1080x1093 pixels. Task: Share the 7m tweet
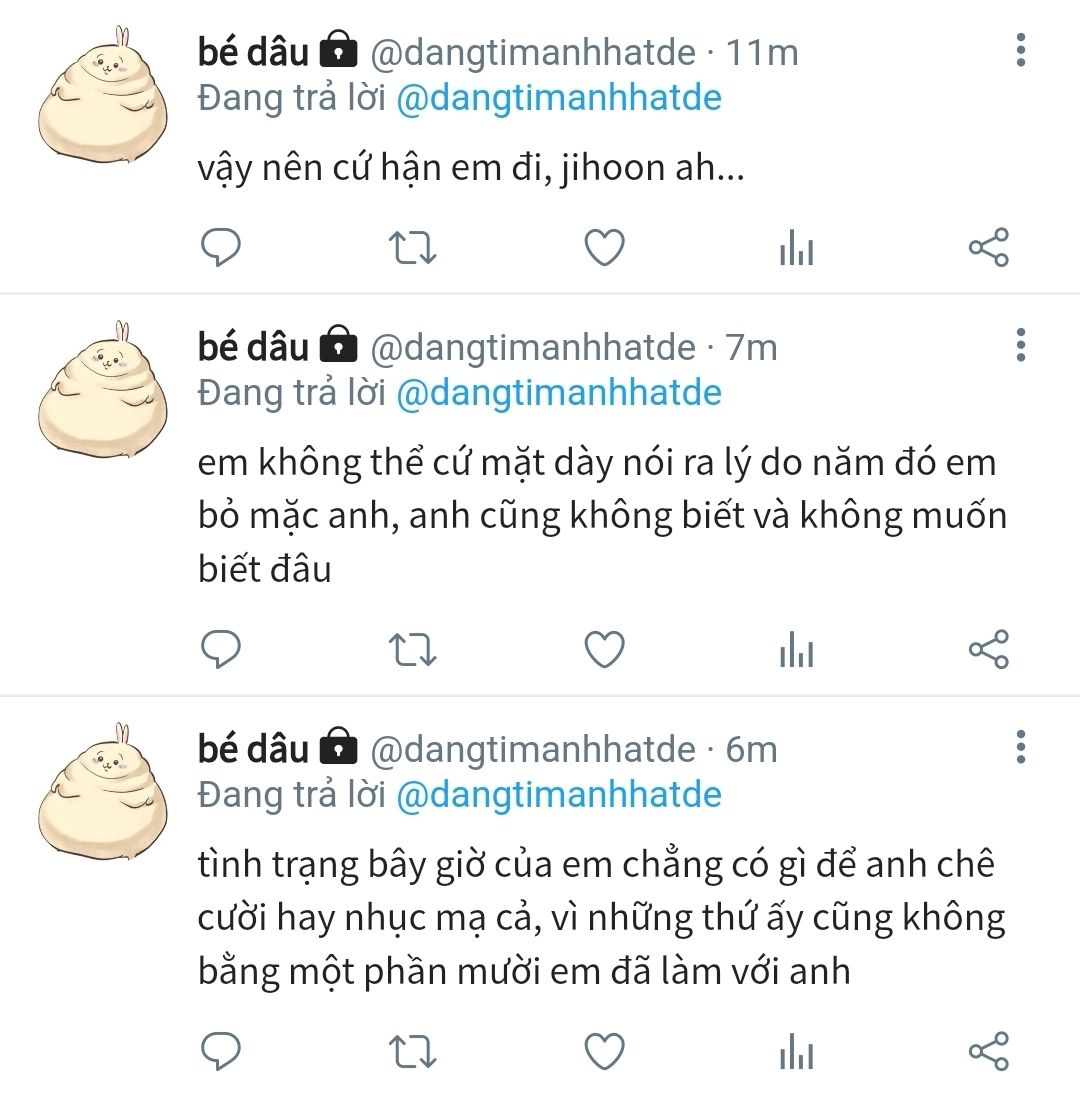(989, 649)
